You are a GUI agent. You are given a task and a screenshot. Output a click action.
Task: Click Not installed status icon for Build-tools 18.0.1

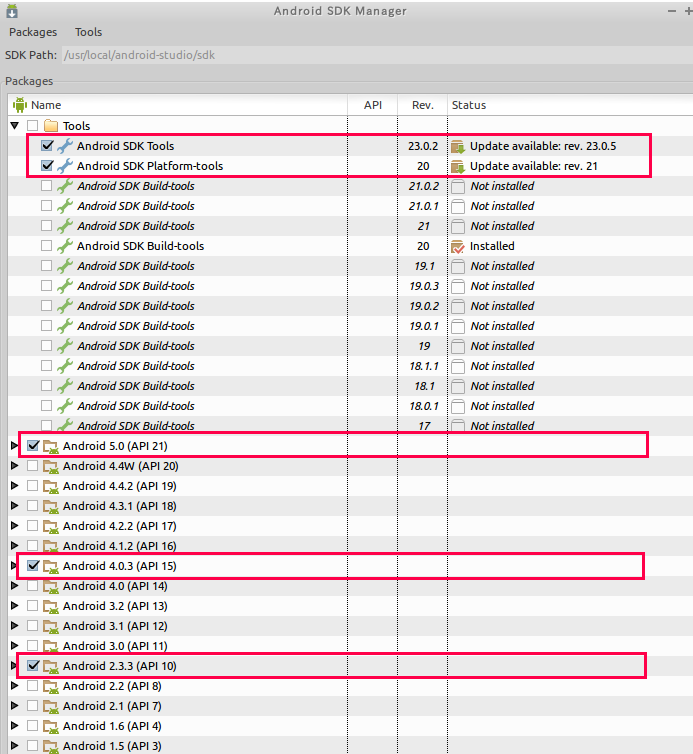point(458,406)
